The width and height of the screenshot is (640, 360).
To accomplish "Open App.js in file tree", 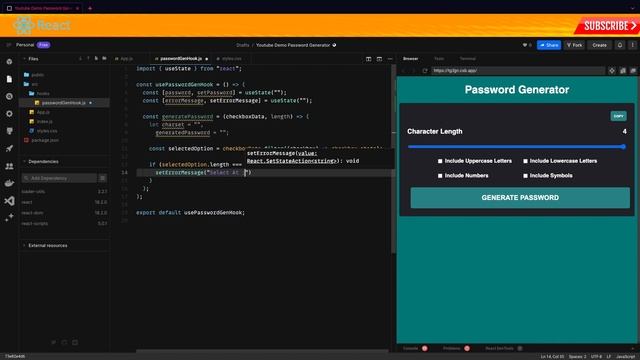I will (x=40, y=112).
